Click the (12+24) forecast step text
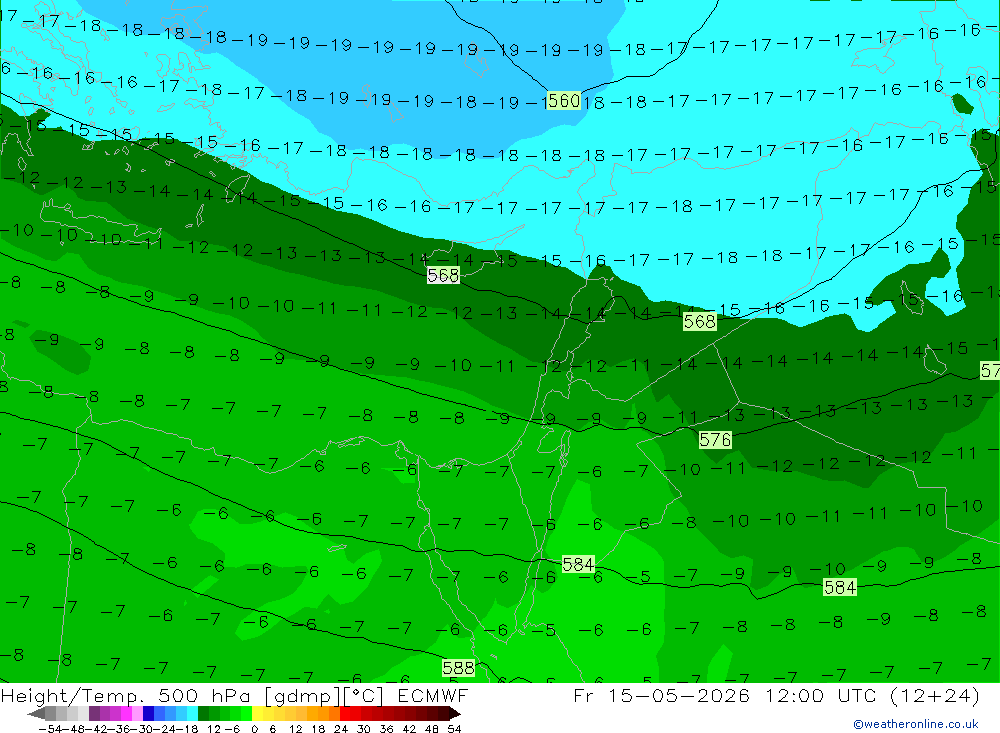The width and height of the screenshot is (1000, 733). pyautogui.click(x=934, y=696)
